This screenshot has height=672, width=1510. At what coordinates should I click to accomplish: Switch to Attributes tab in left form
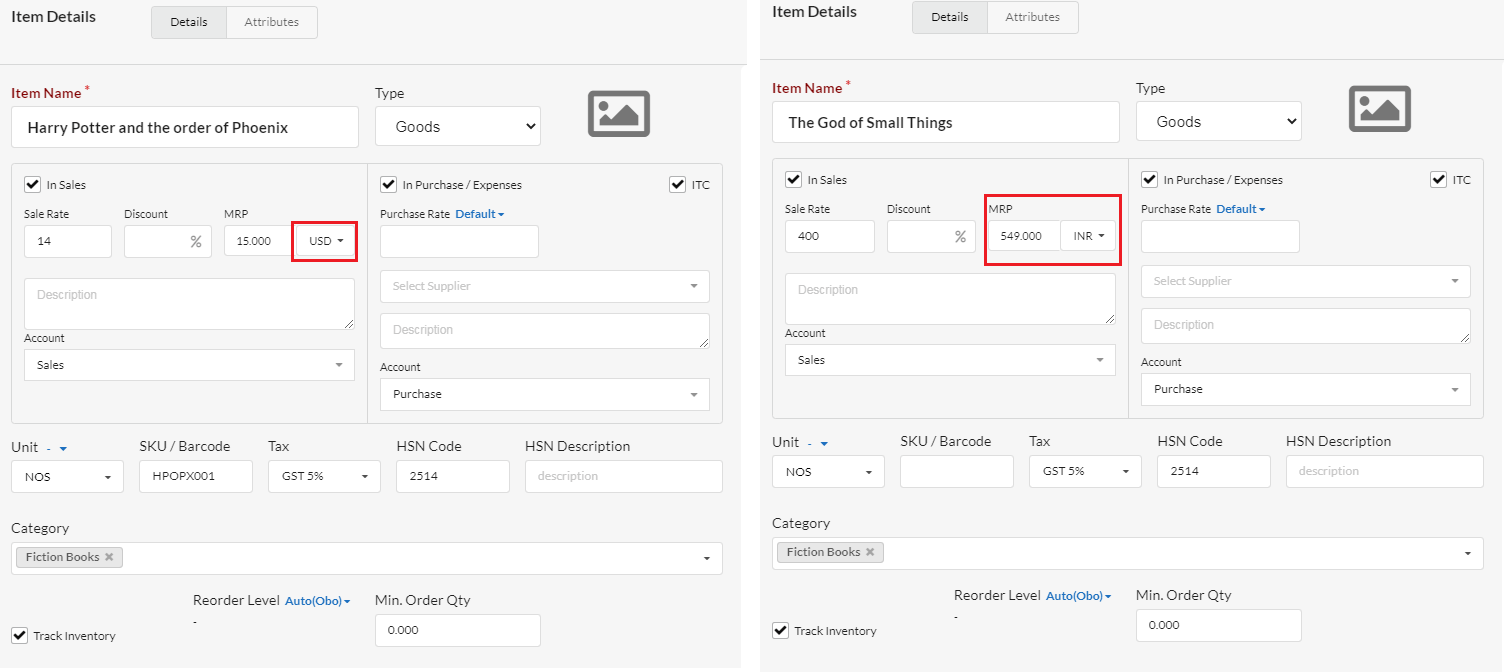(x=272, y=22)
